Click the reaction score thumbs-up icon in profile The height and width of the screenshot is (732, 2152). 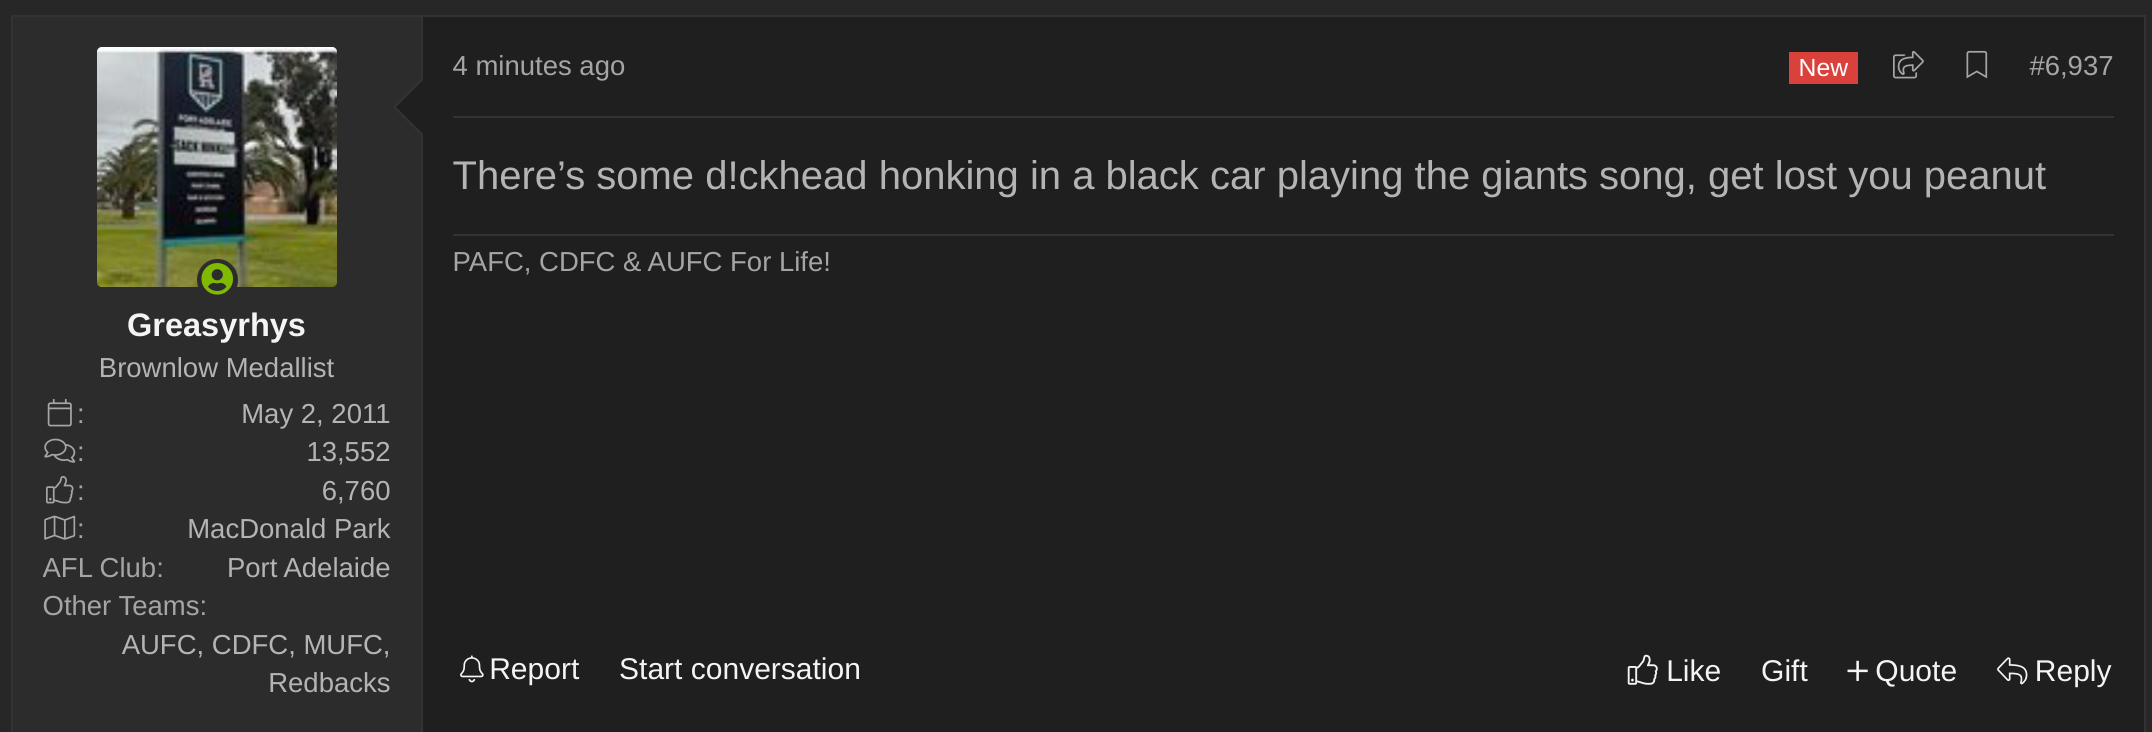60,491
